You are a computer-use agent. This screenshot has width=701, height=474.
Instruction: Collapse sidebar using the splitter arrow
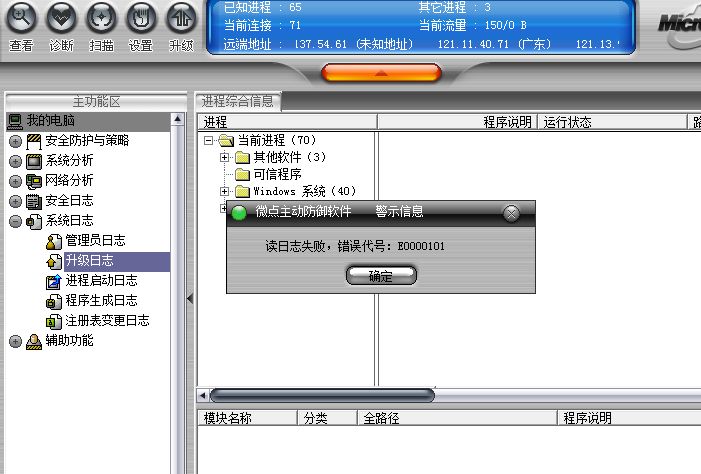point(190,298)
